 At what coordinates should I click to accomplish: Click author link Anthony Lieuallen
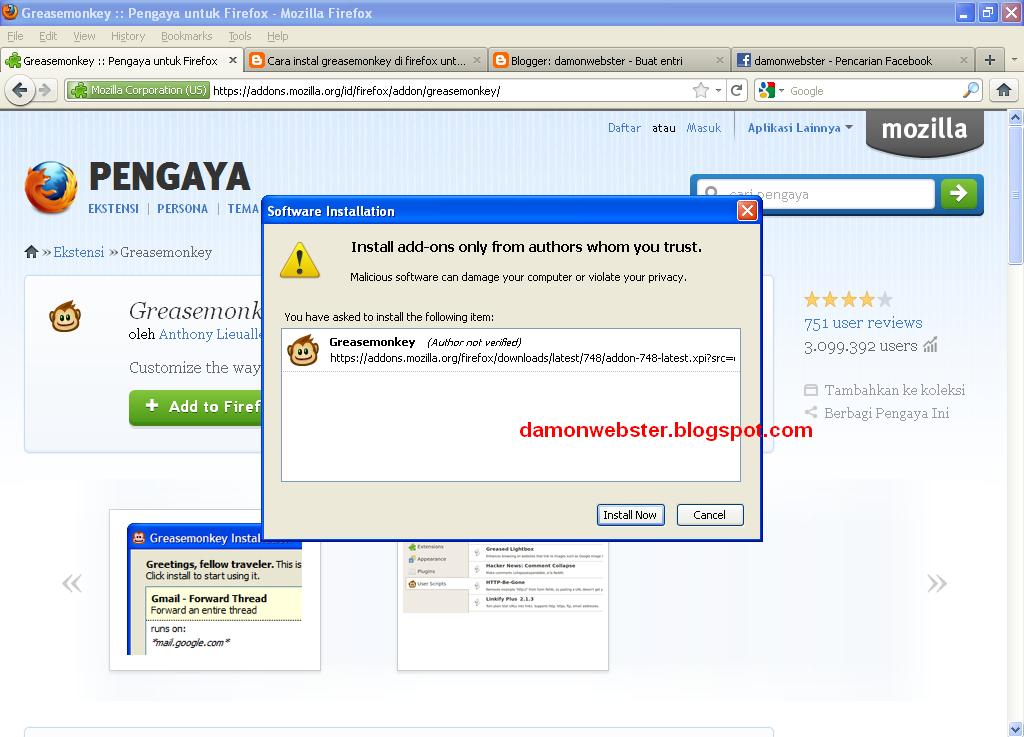click(x=210, y=334)
